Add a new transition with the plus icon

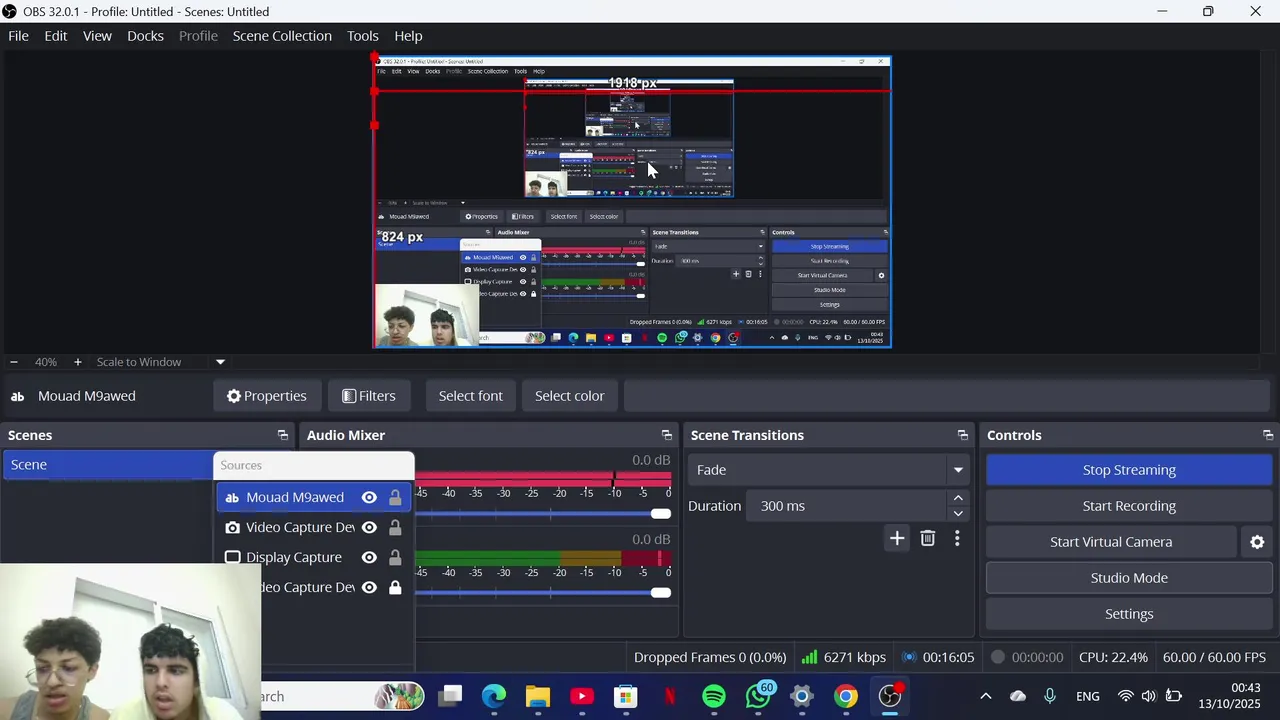(x=897, y=539)
